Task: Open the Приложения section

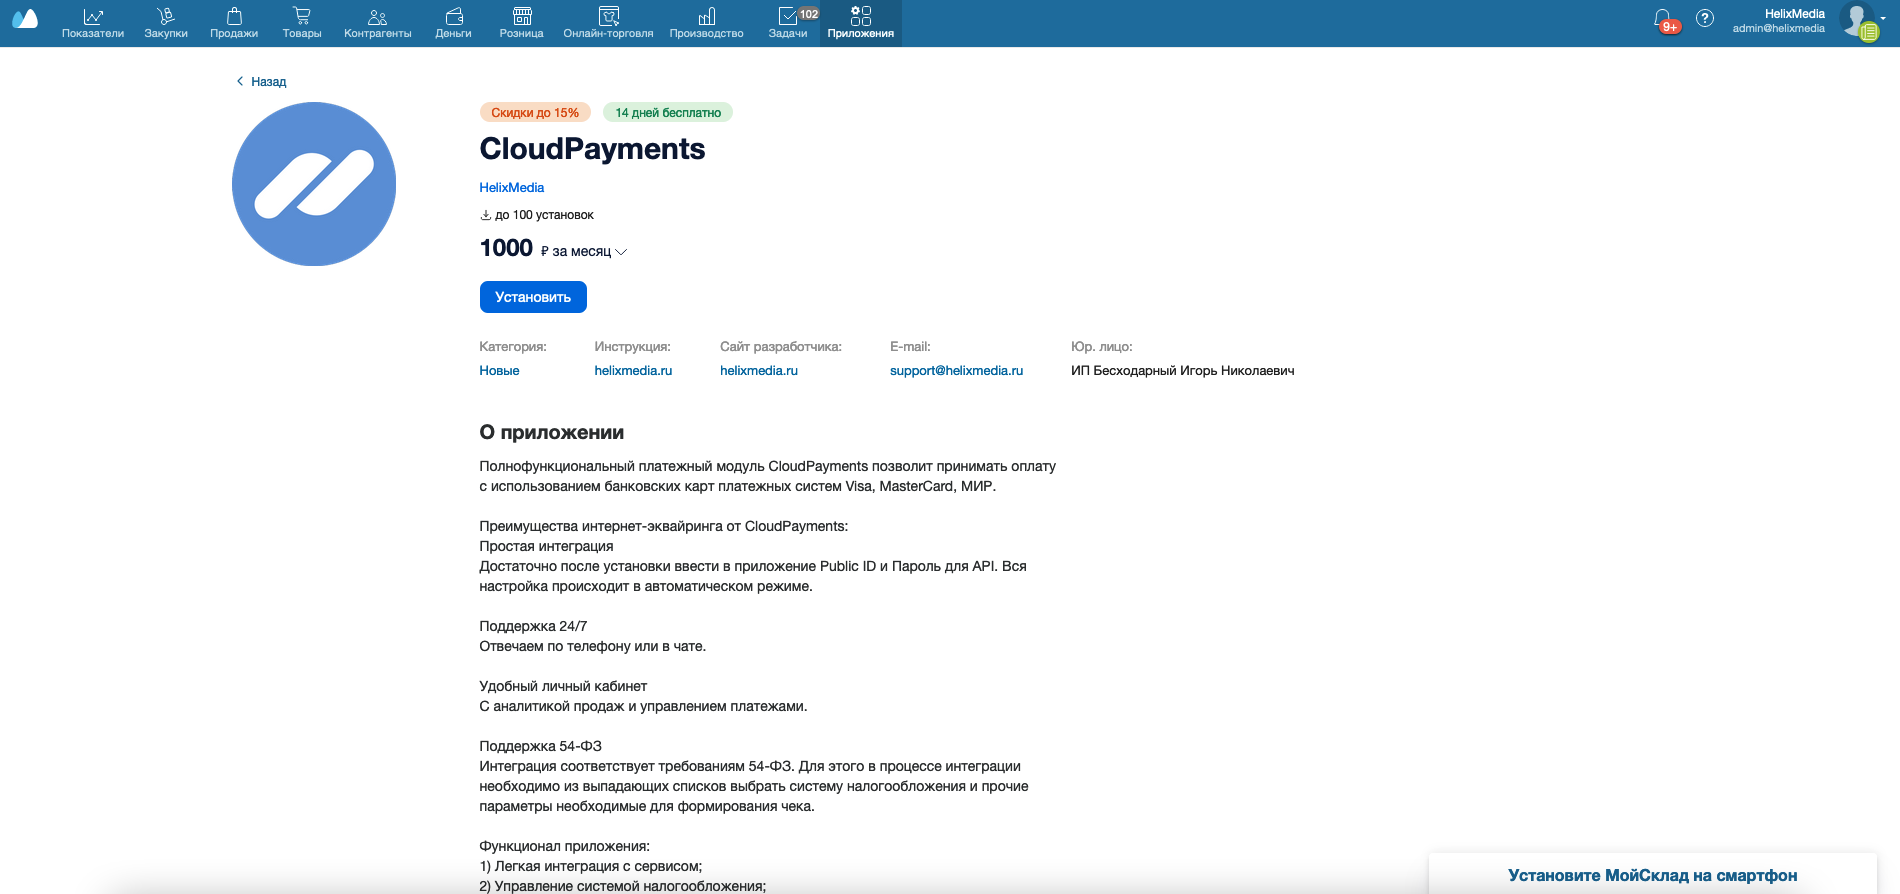Action: click(861, 23)
